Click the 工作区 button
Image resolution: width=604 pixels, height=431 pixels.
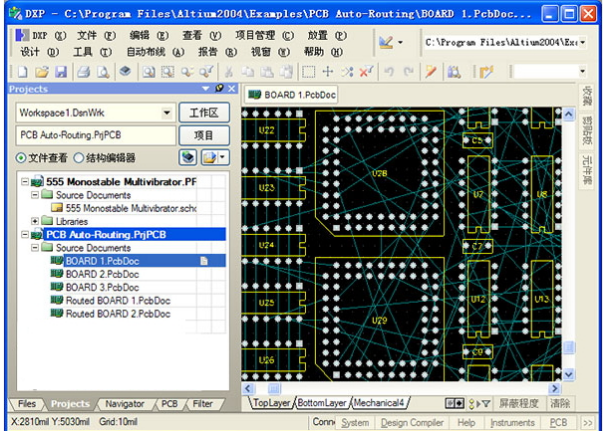pos(204,113)
